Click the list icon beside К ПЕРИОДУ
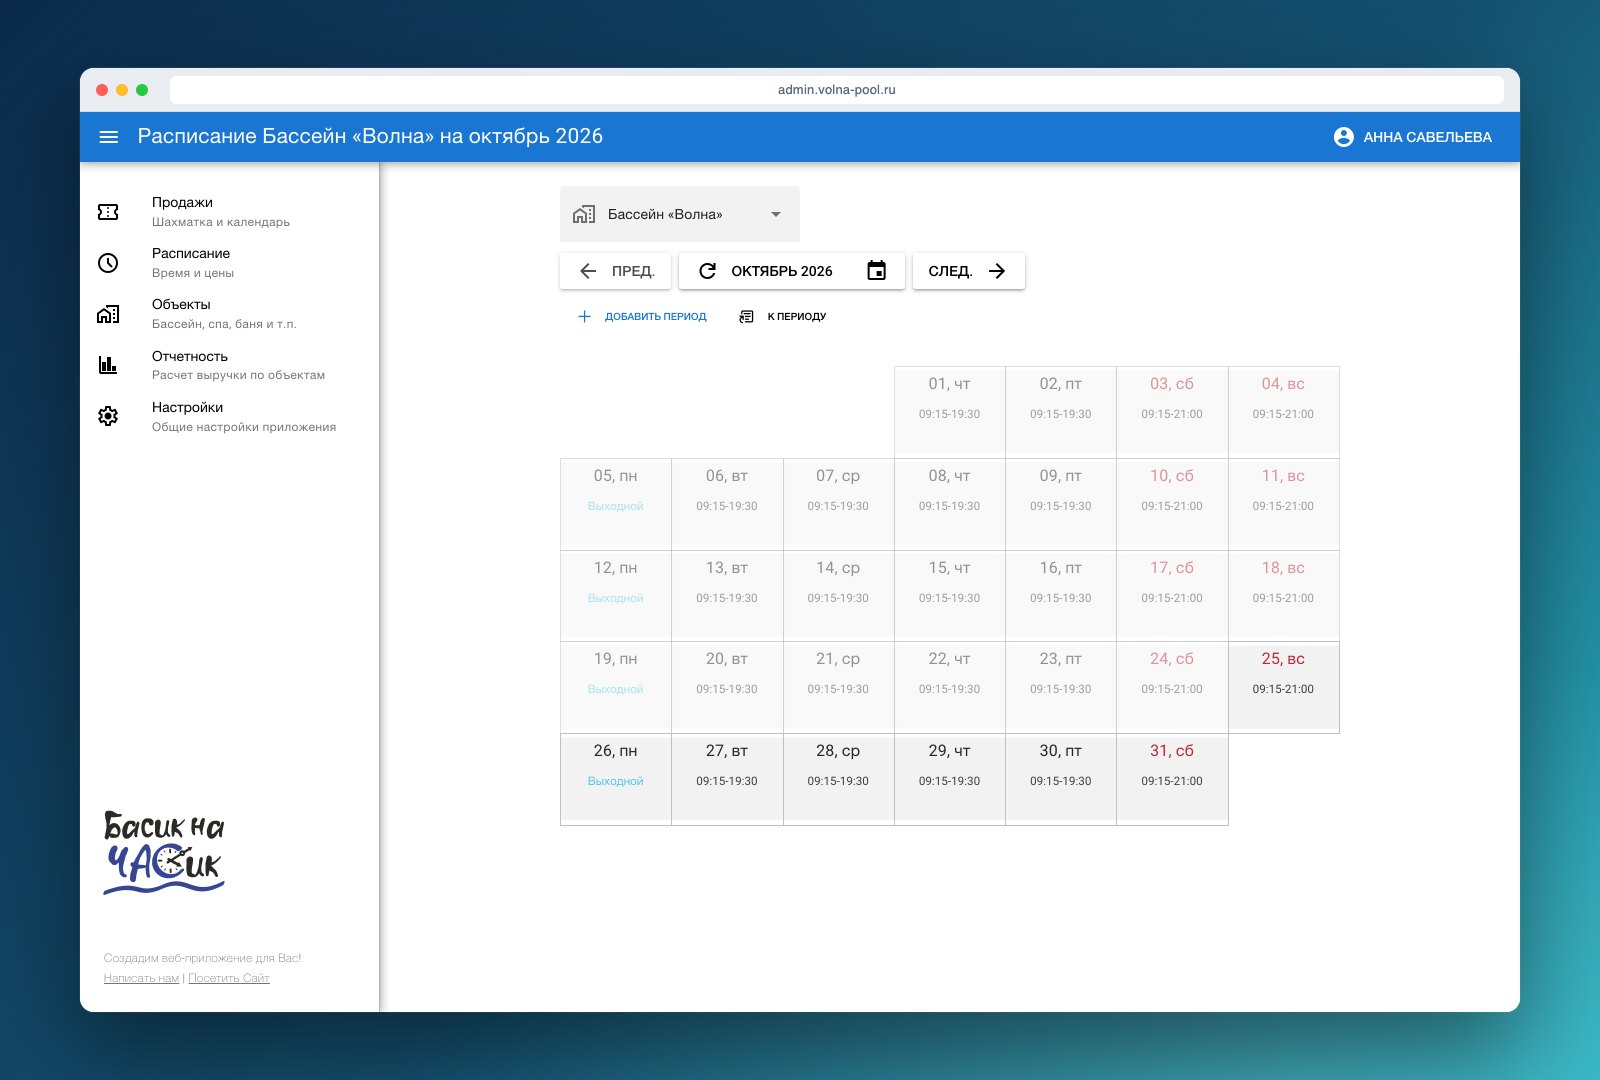Screen dimensions: 1600x1080 coord(746,316)
